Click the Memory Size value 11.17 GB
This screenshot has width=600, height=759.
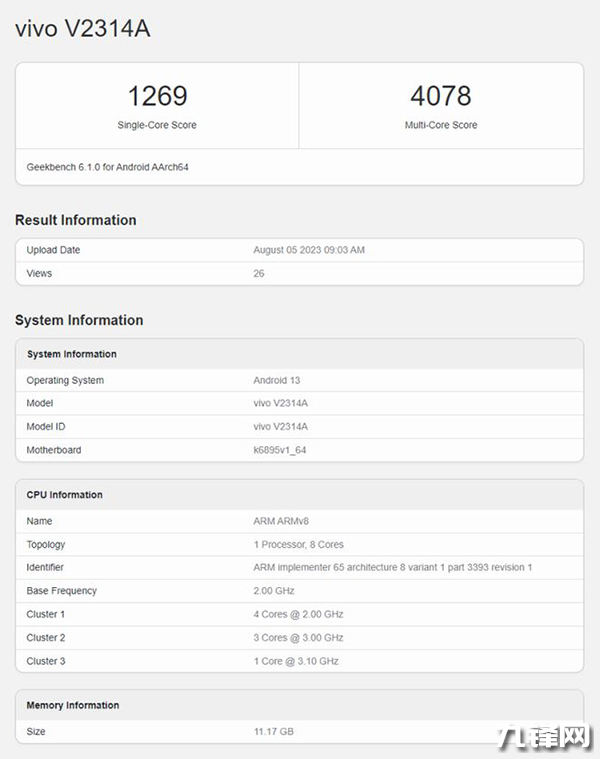click(x=274, y=732)
